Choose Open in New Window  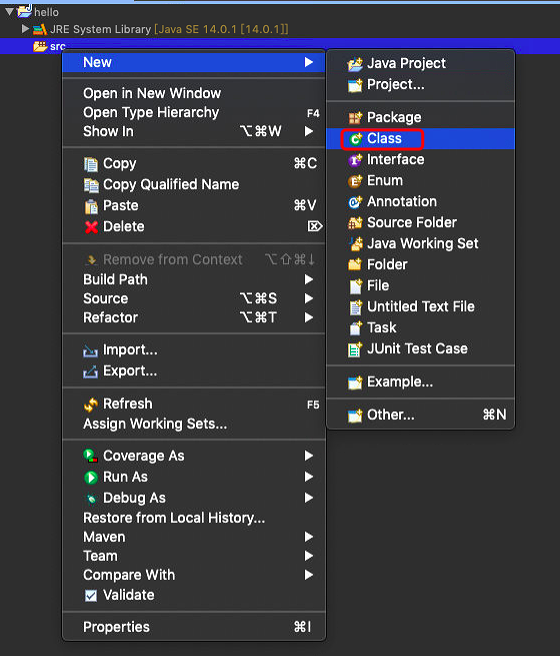coord(193,93)
